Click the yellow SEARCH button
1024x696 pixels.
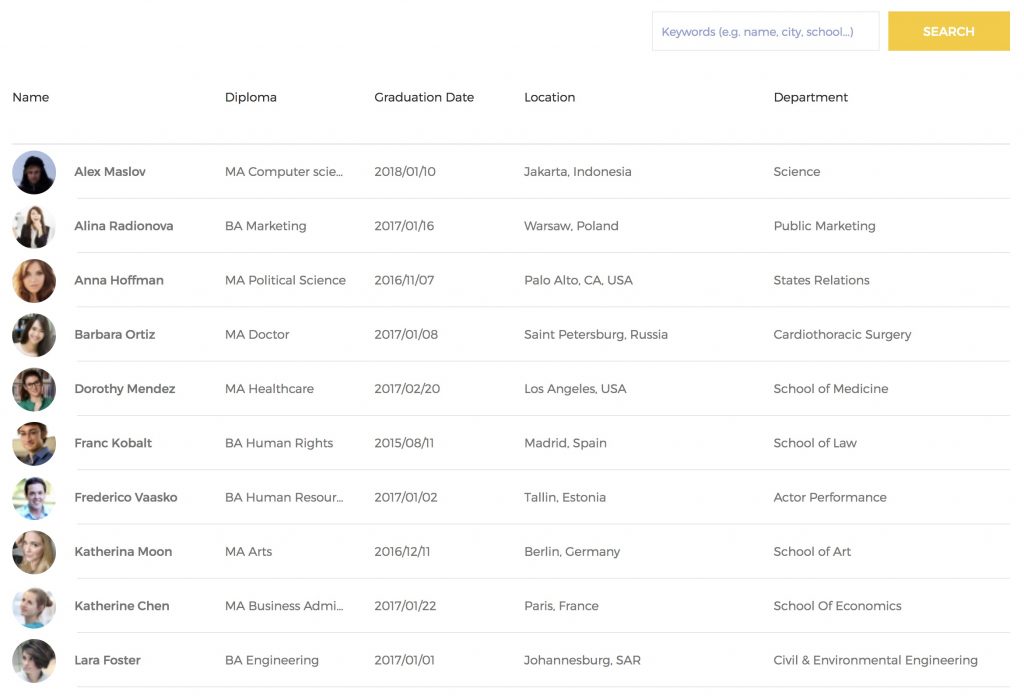point(948,31)
